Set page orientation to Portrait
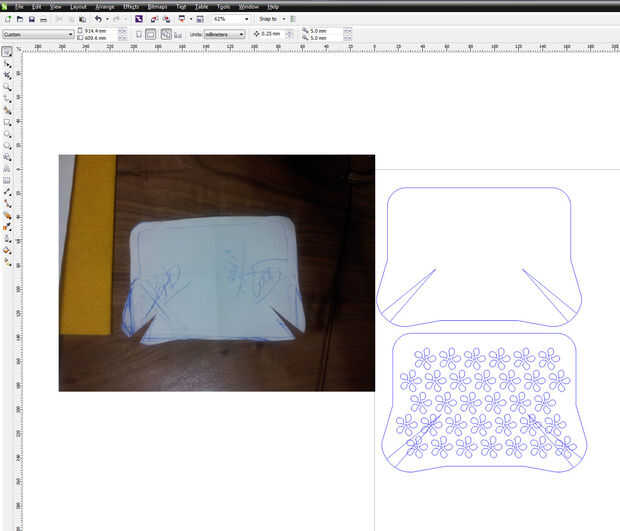Screen dimensions: 620x531 pos(139,34)
